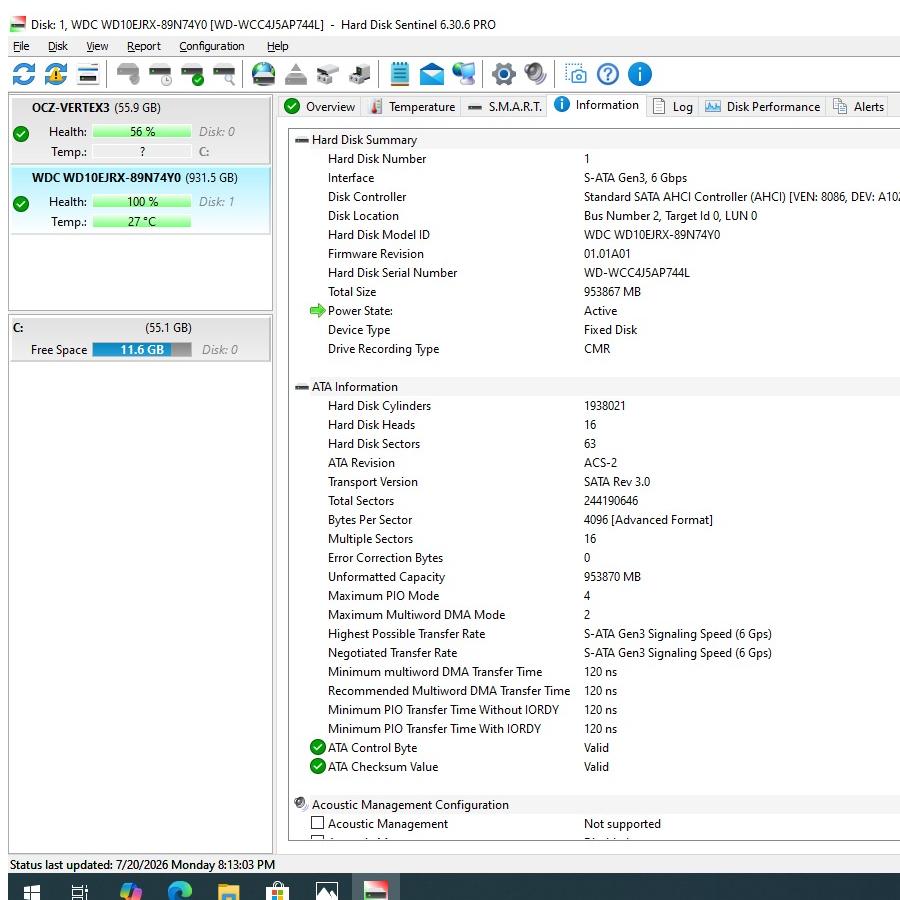
Task: Click the blue Refresh arrows toolbar icon
Action: tap(24, 74)
